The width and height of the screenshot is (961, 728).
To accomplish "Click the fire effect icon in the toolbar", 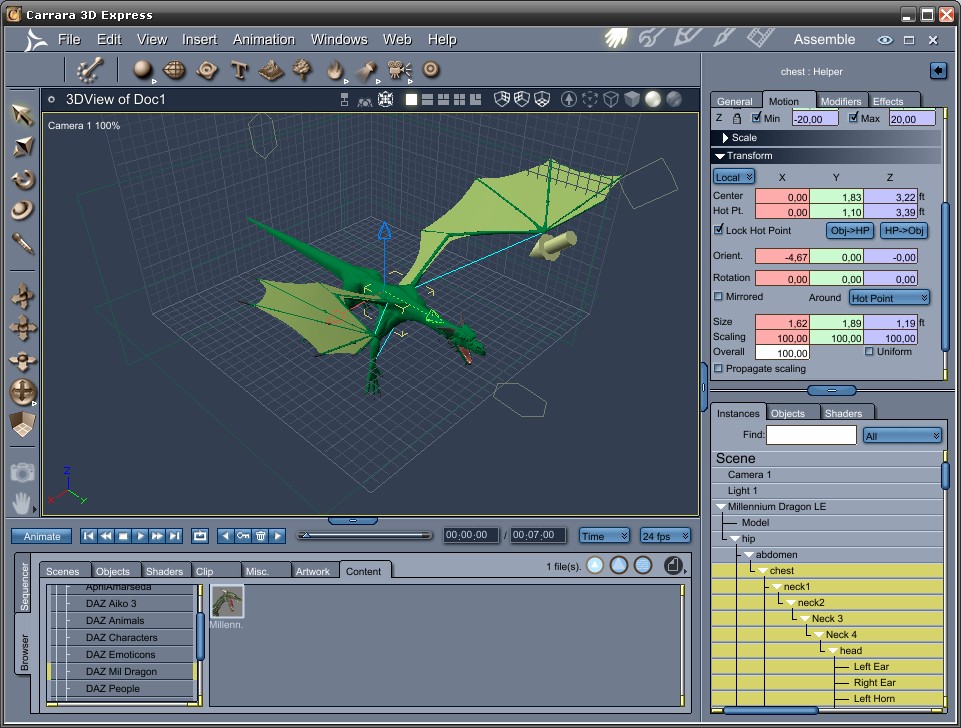I will click(x=335, y=70).
